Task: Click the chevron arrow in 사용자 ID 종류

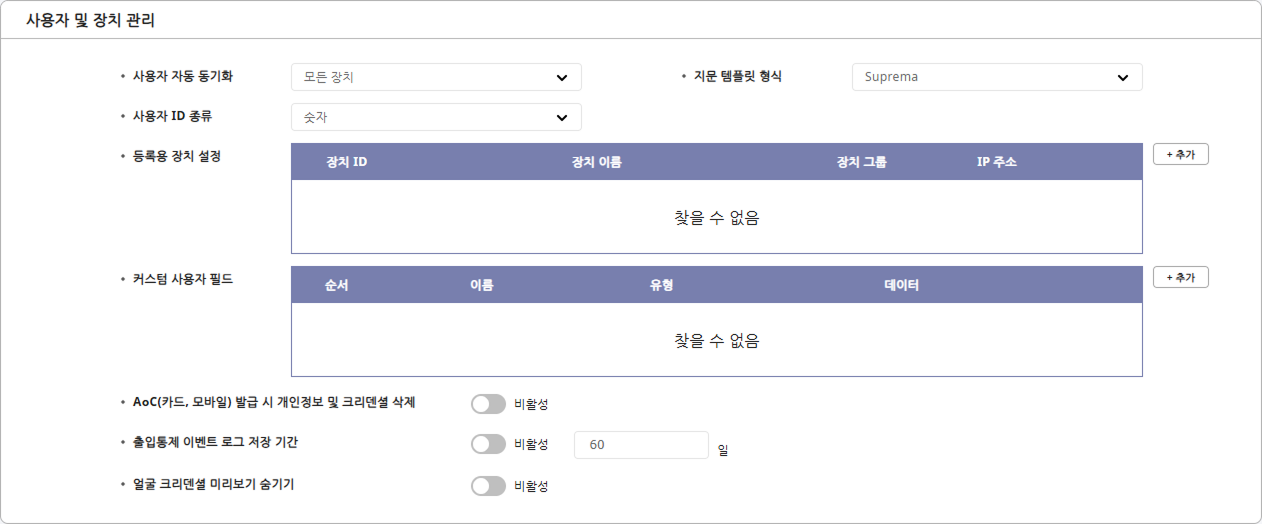Action: click(561, 117)
